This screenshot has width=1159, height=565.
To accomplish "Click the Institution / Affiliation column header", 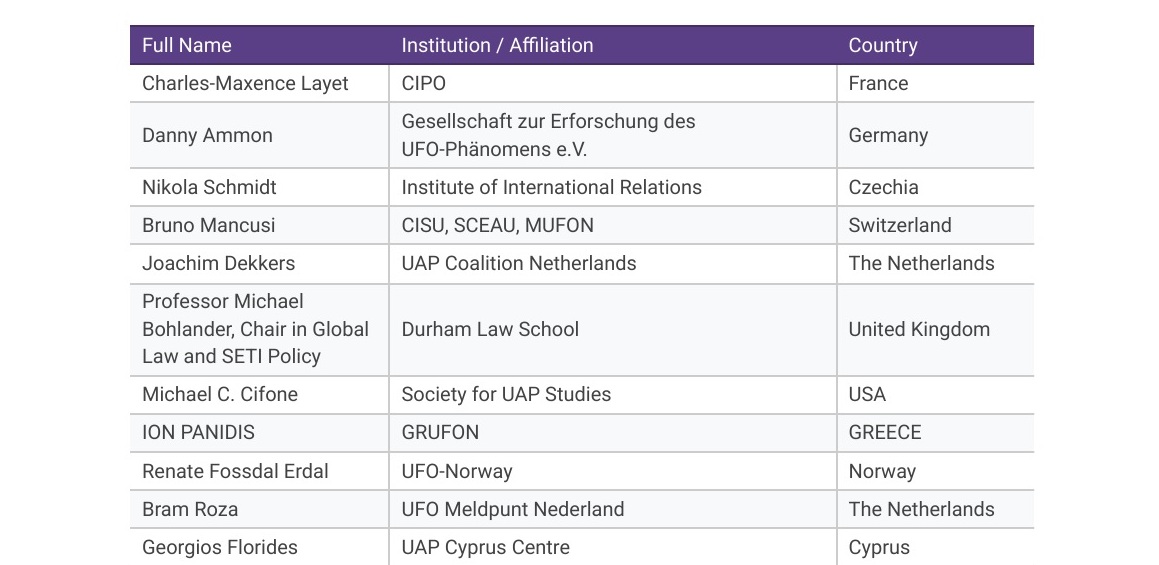I will pyautogui.click(x=497, y=45).
